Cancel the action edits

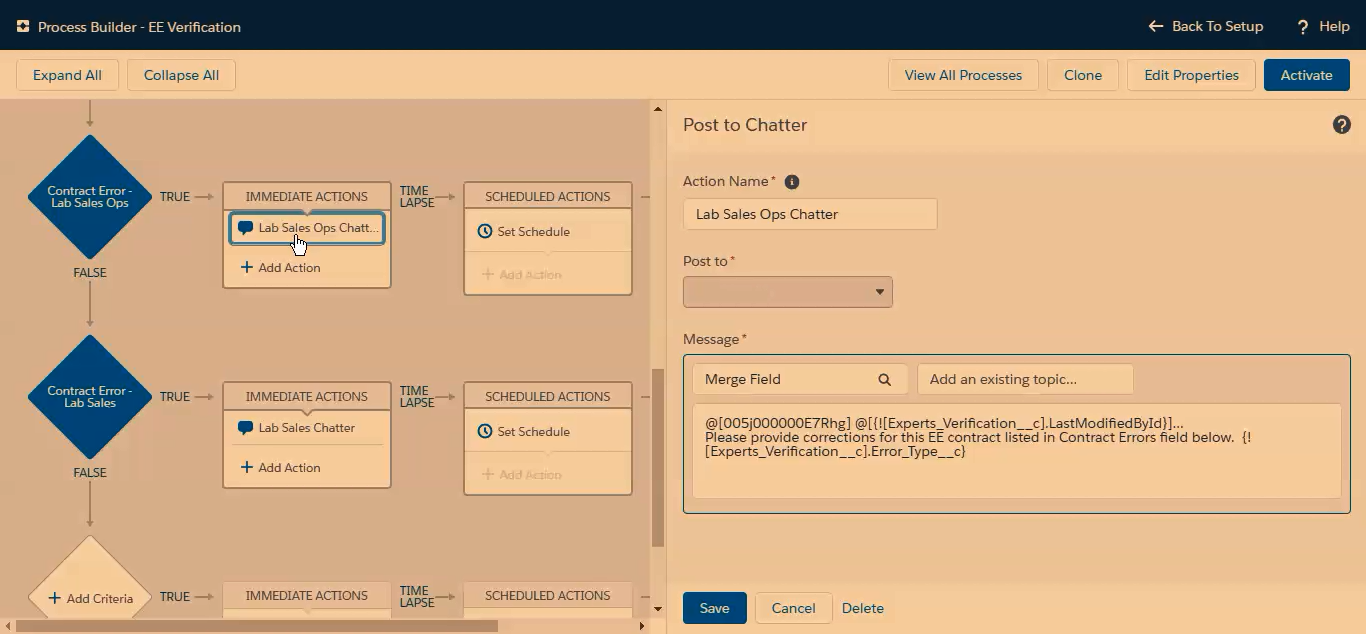coord(794,608)
